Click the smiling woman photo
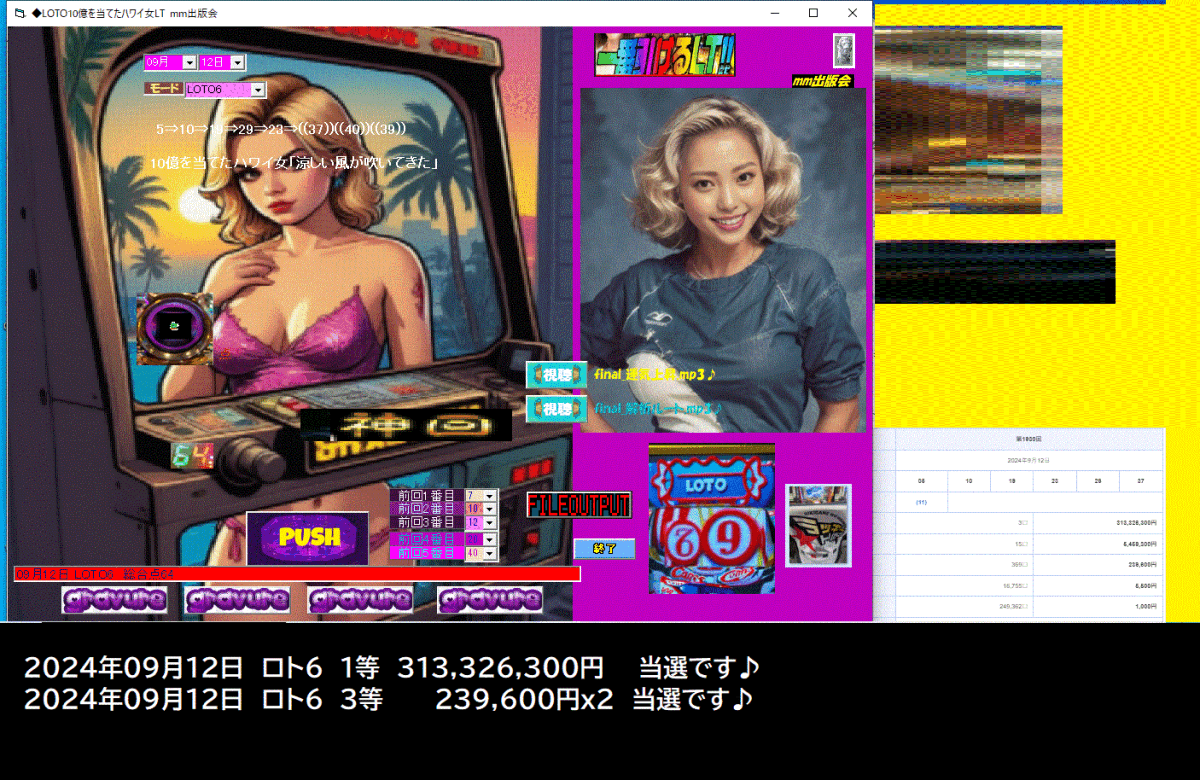This screenshot has height=780, width=1200. point(722,260)
